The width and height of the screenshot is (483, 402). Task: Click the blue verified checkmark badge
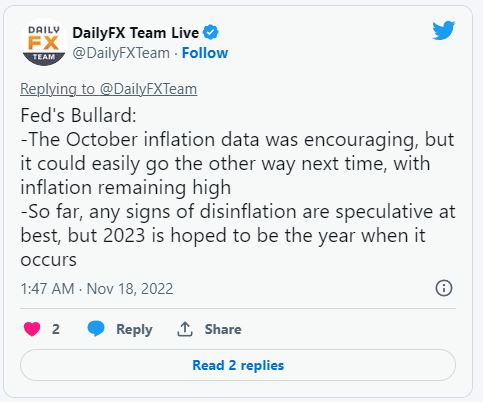[211, 33]
